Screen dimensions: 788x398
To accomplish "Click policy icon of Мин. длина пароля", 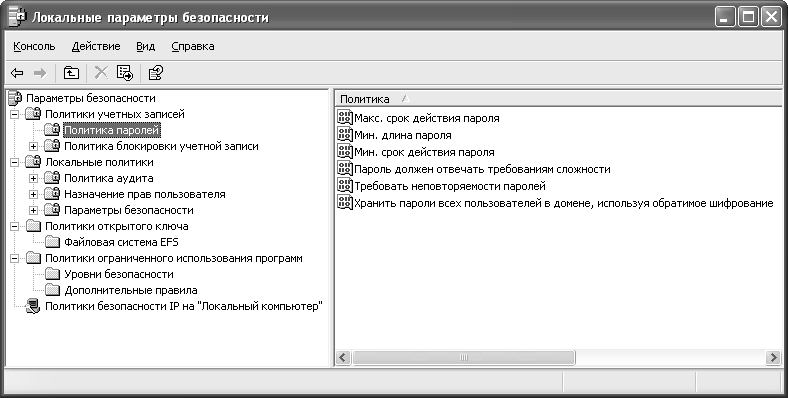I will click(x=345, y=135).
